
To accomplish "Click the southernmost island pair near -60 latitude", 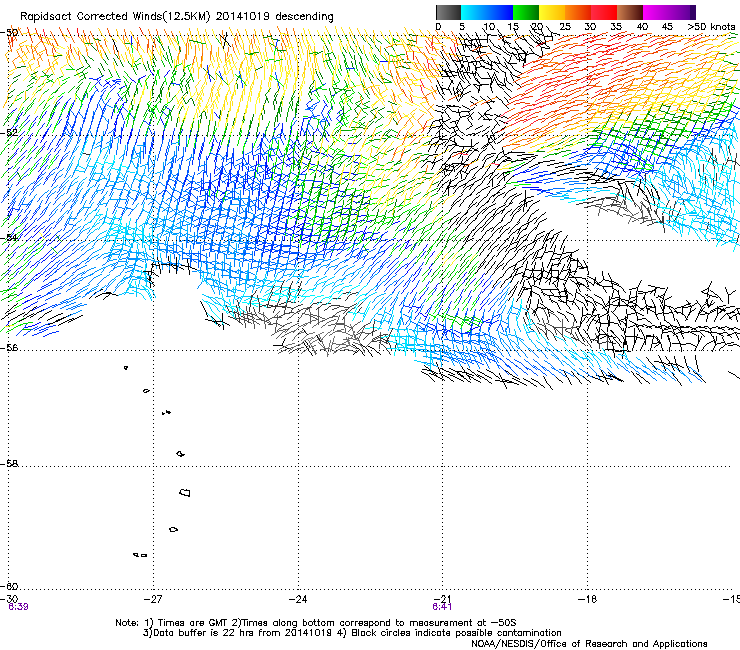I will coord(140,555).
